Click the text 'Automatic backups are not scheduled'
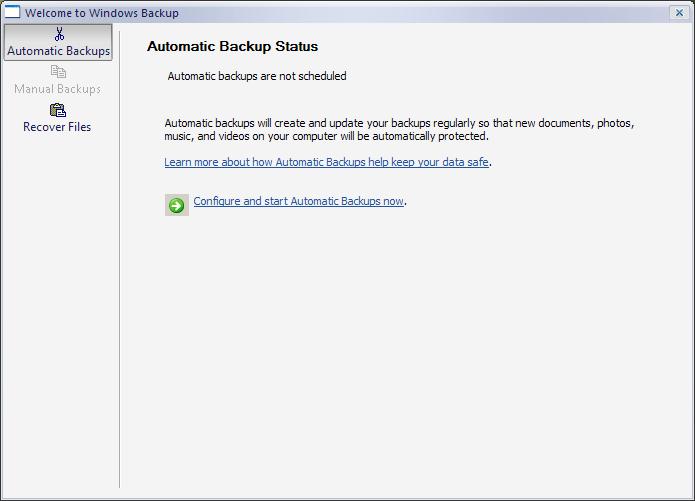This screenshot has width=695, height=501. point(257,76)
